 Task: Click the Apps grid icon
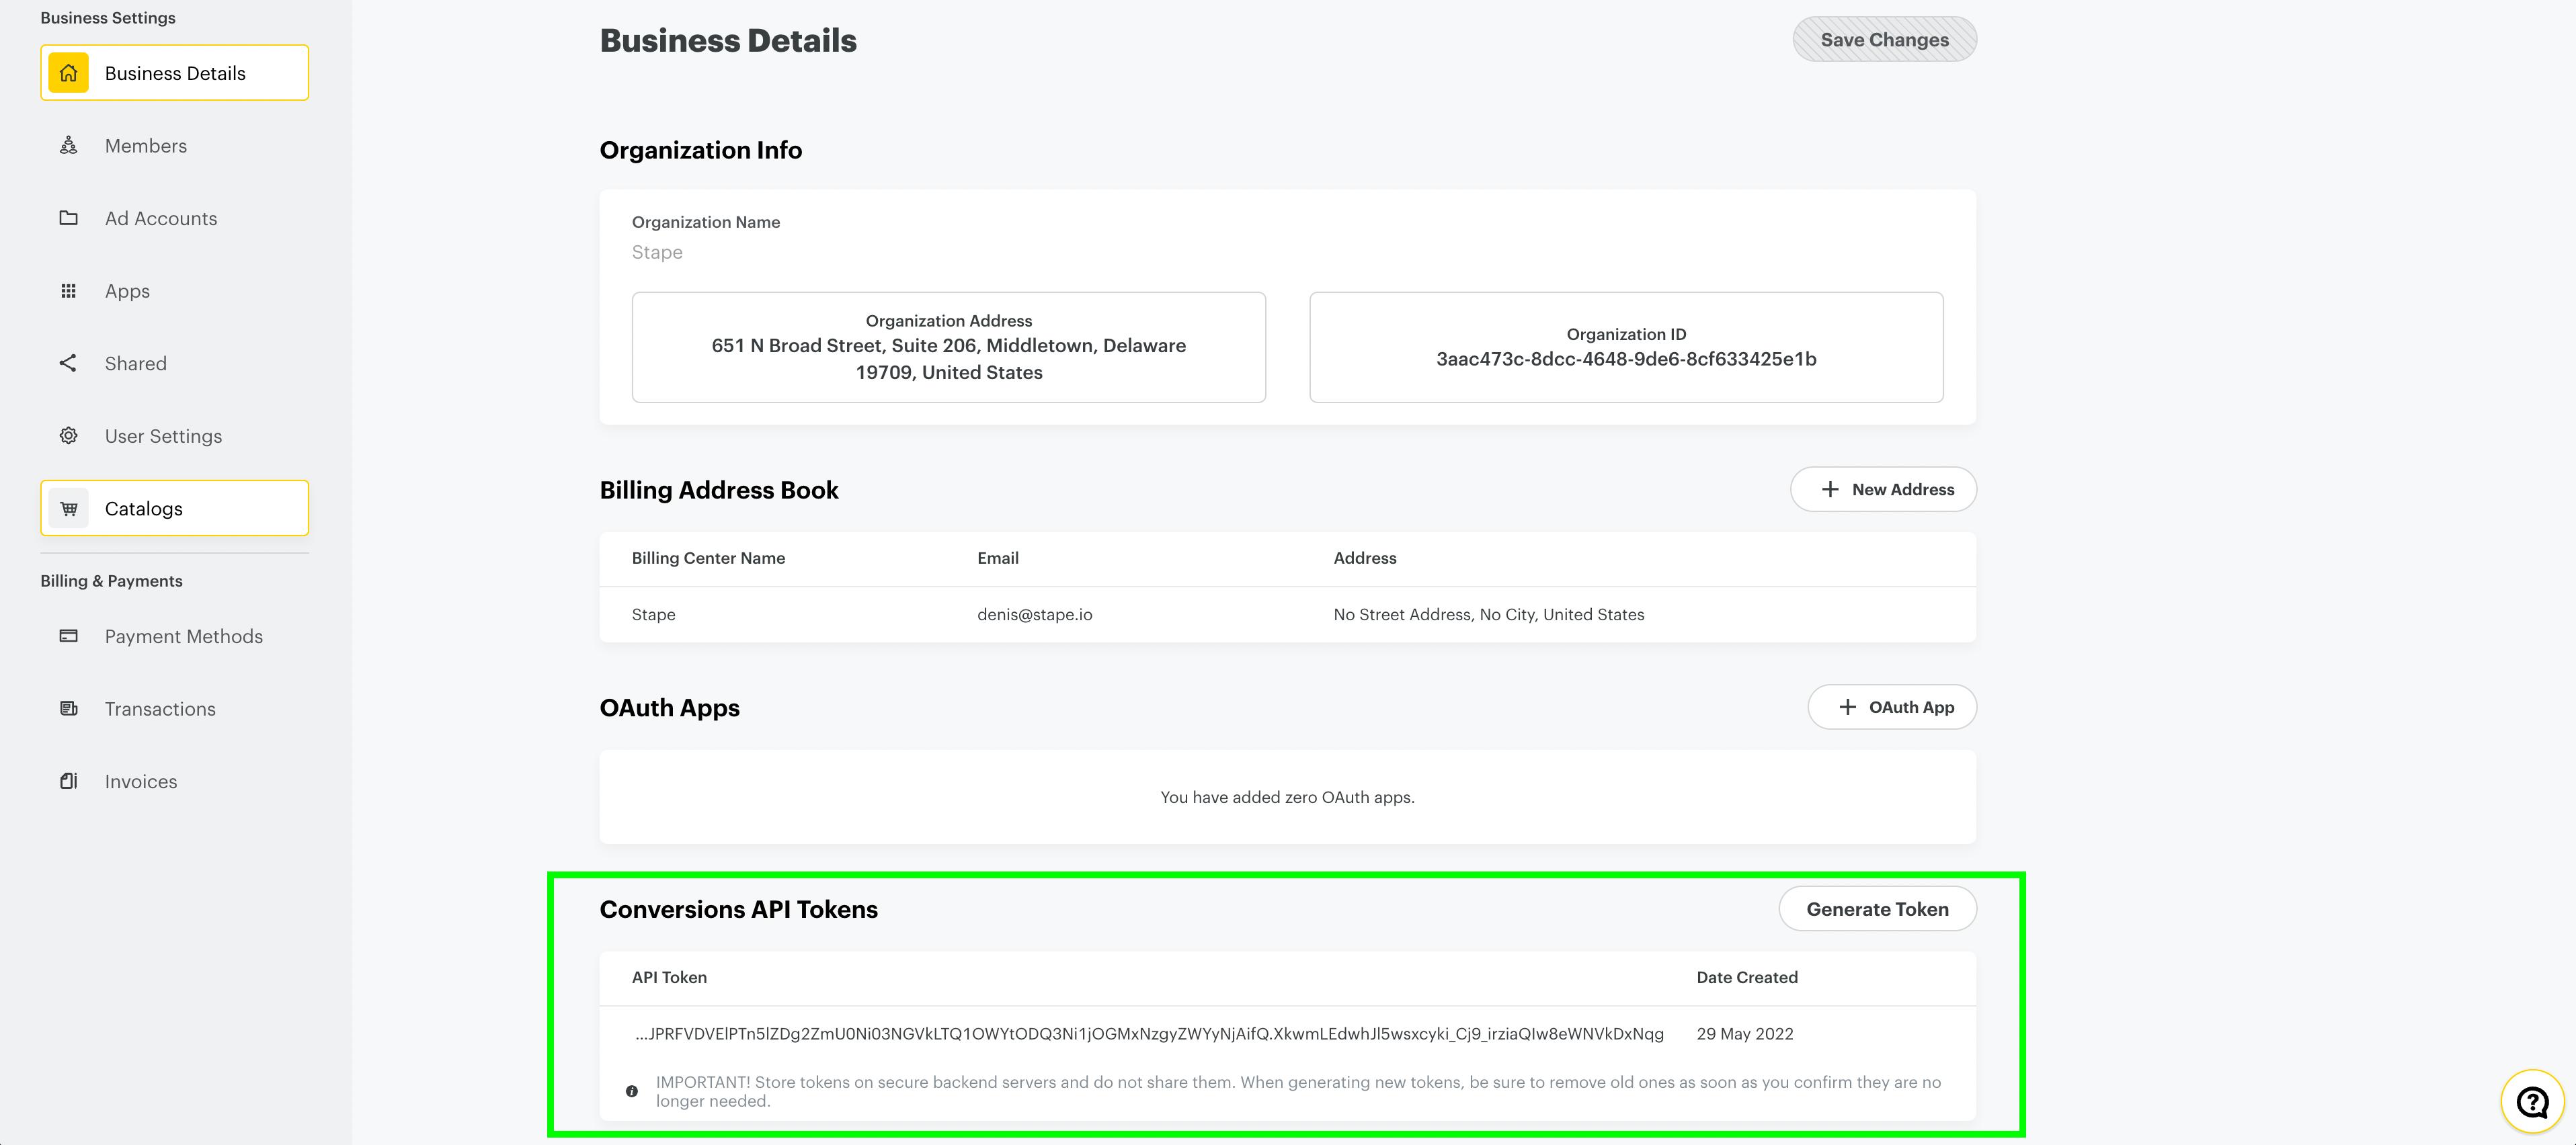pyautogui.click(x=68, y=291)
